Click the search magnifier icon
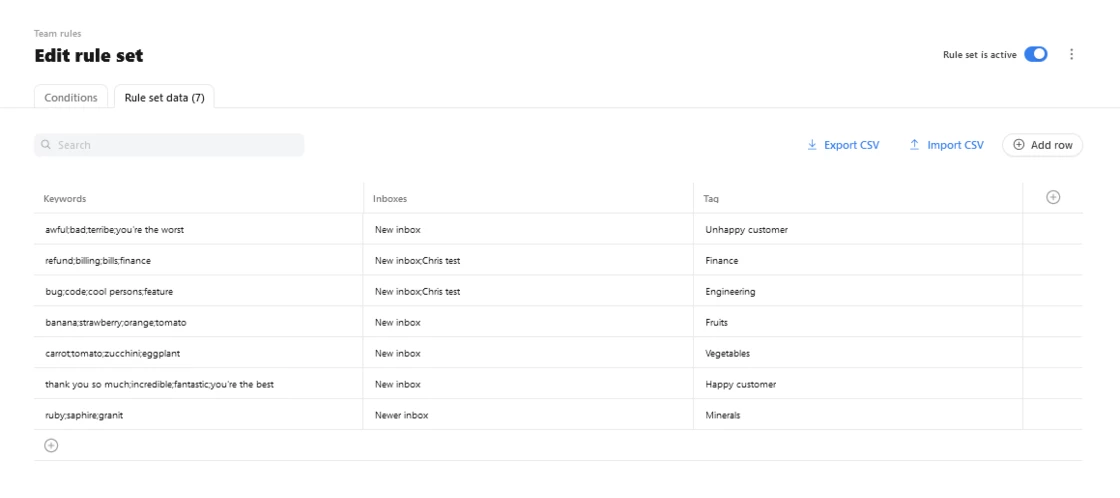Viewport: 1120px width, 498px height. pyautogui.click(x=46, y=145)
